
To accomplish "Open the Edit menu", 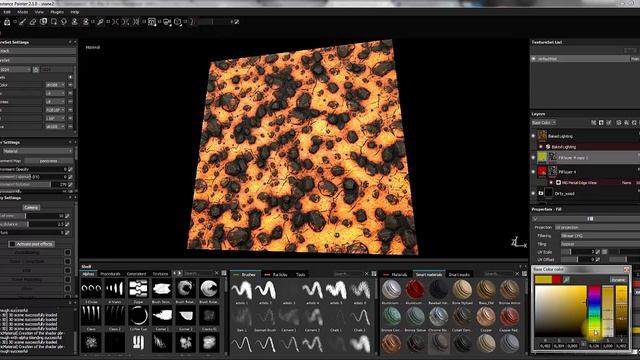I will (x=7, y=12).
